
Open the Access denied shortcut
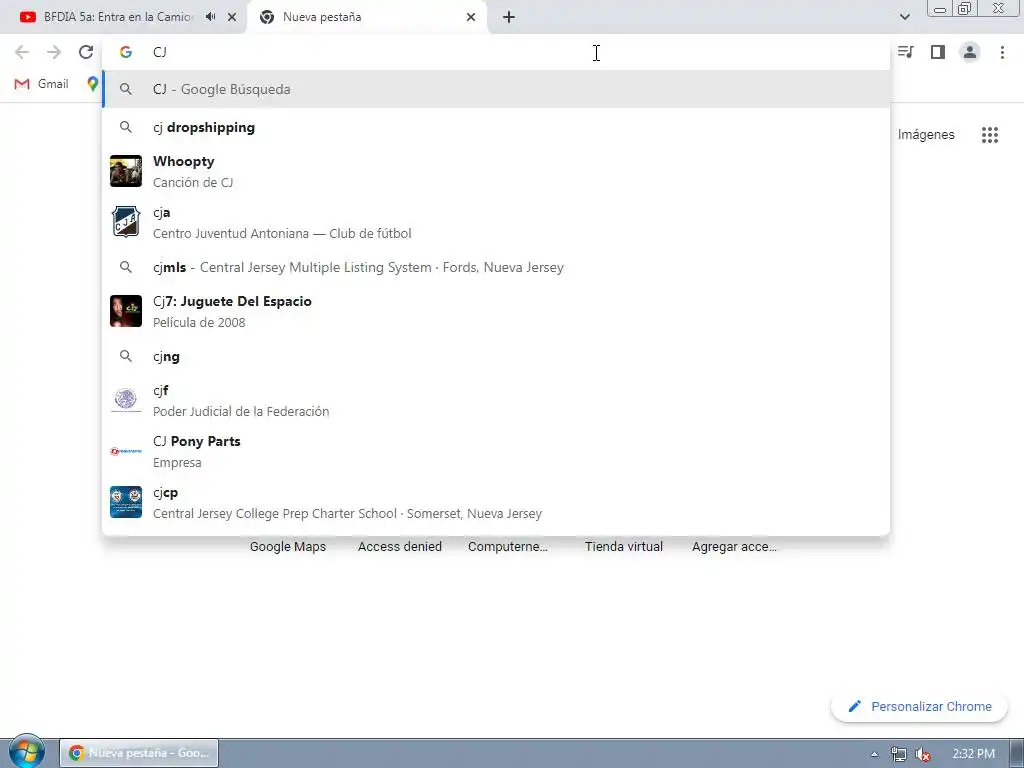tap(400, 547)
